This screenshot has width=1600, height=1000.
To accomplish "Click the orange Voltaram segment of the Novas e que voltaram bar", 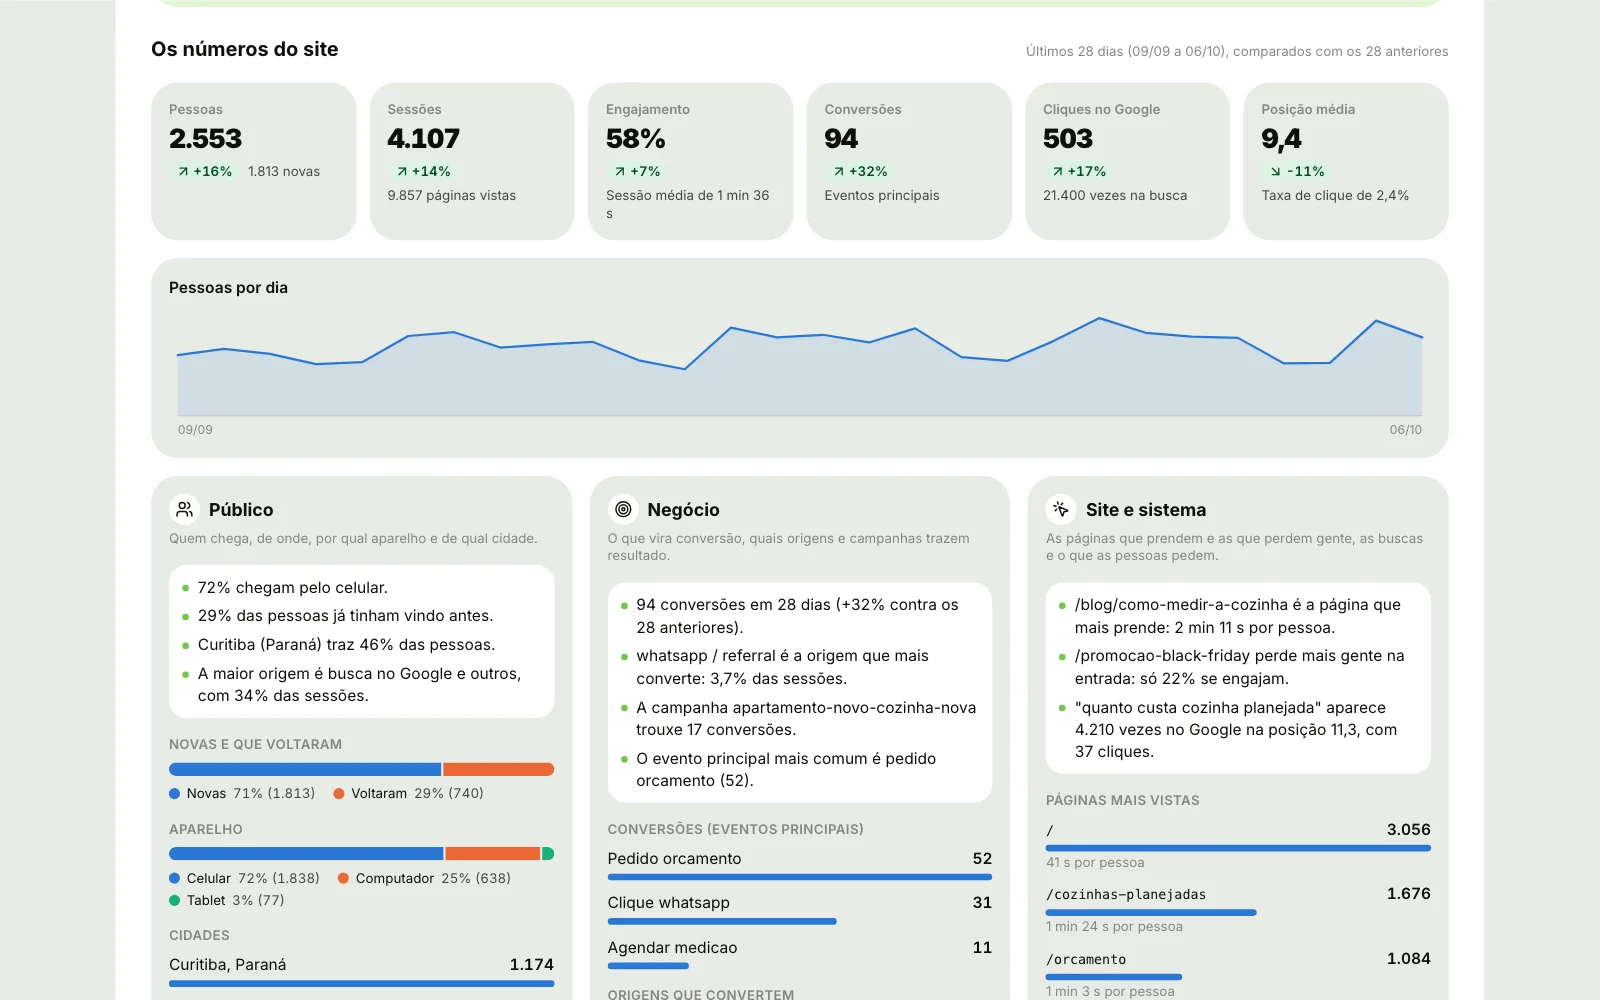I will click(498, 770).
